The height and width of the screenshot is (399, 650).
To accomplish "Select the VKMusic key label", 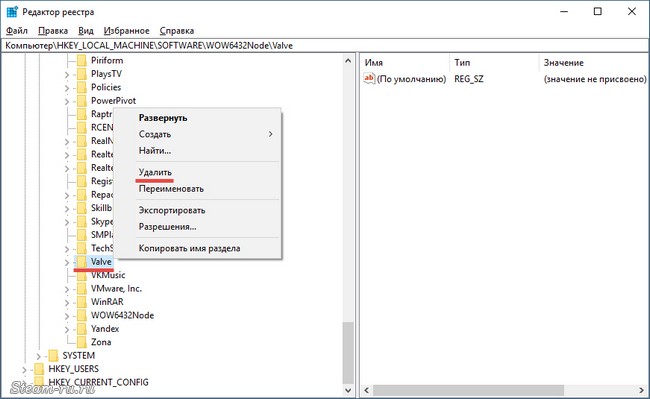I will [x=108, y=275].
